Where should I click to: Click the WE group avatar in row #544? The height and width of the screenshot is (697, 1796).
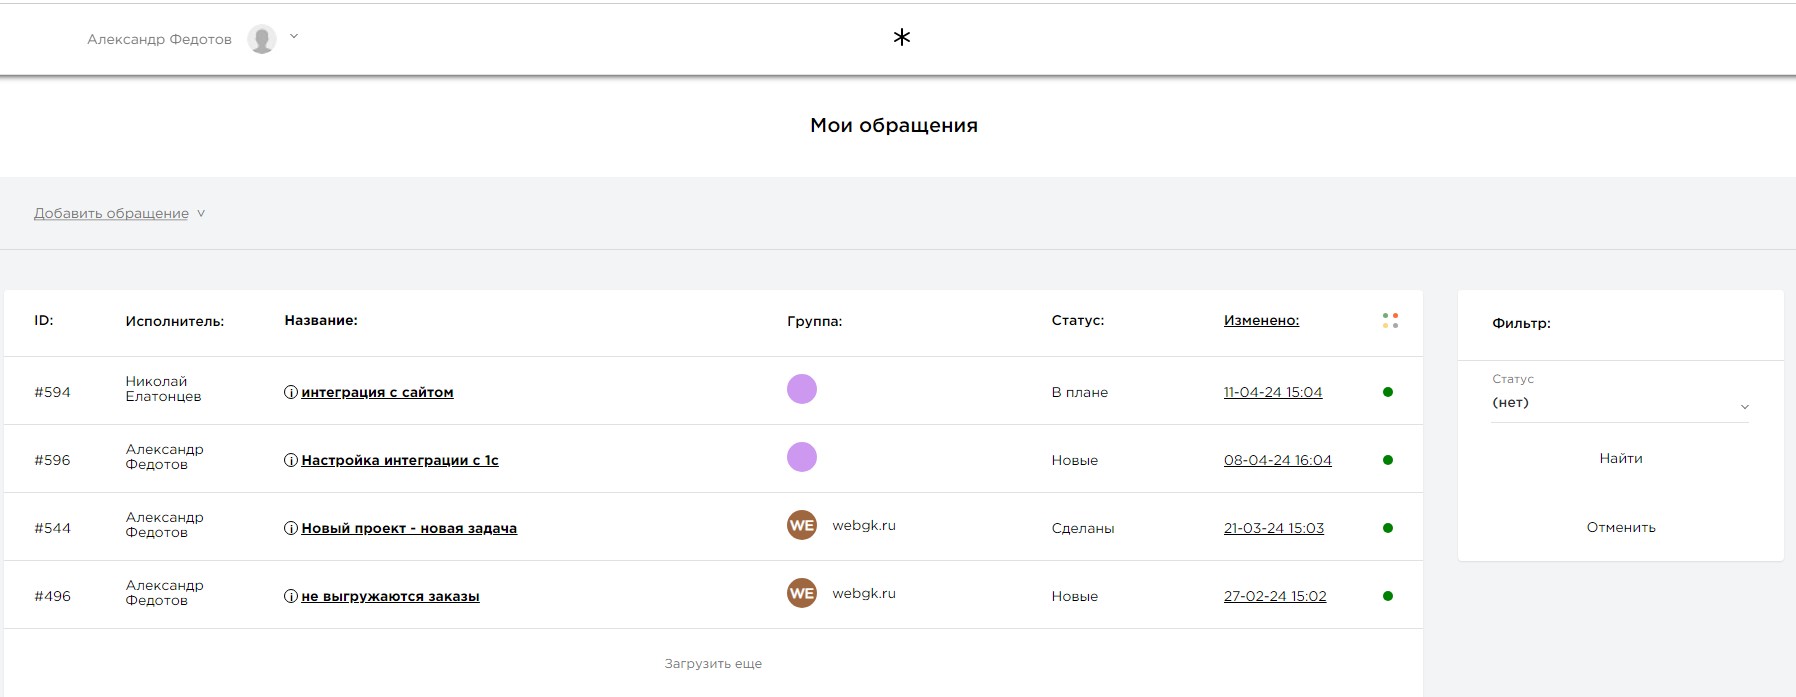802,525
